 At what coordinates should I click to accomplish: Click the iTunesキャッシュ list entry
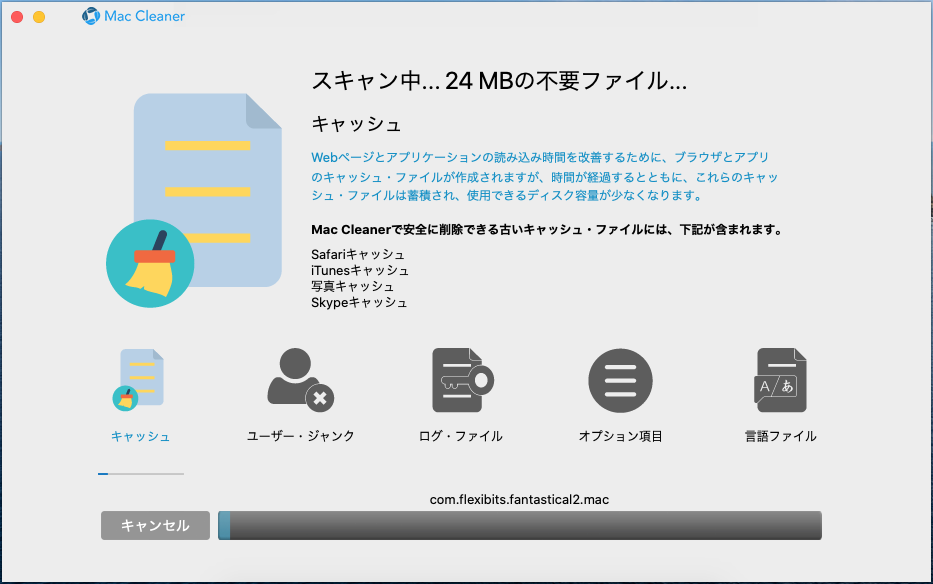[x=359, y=271]
